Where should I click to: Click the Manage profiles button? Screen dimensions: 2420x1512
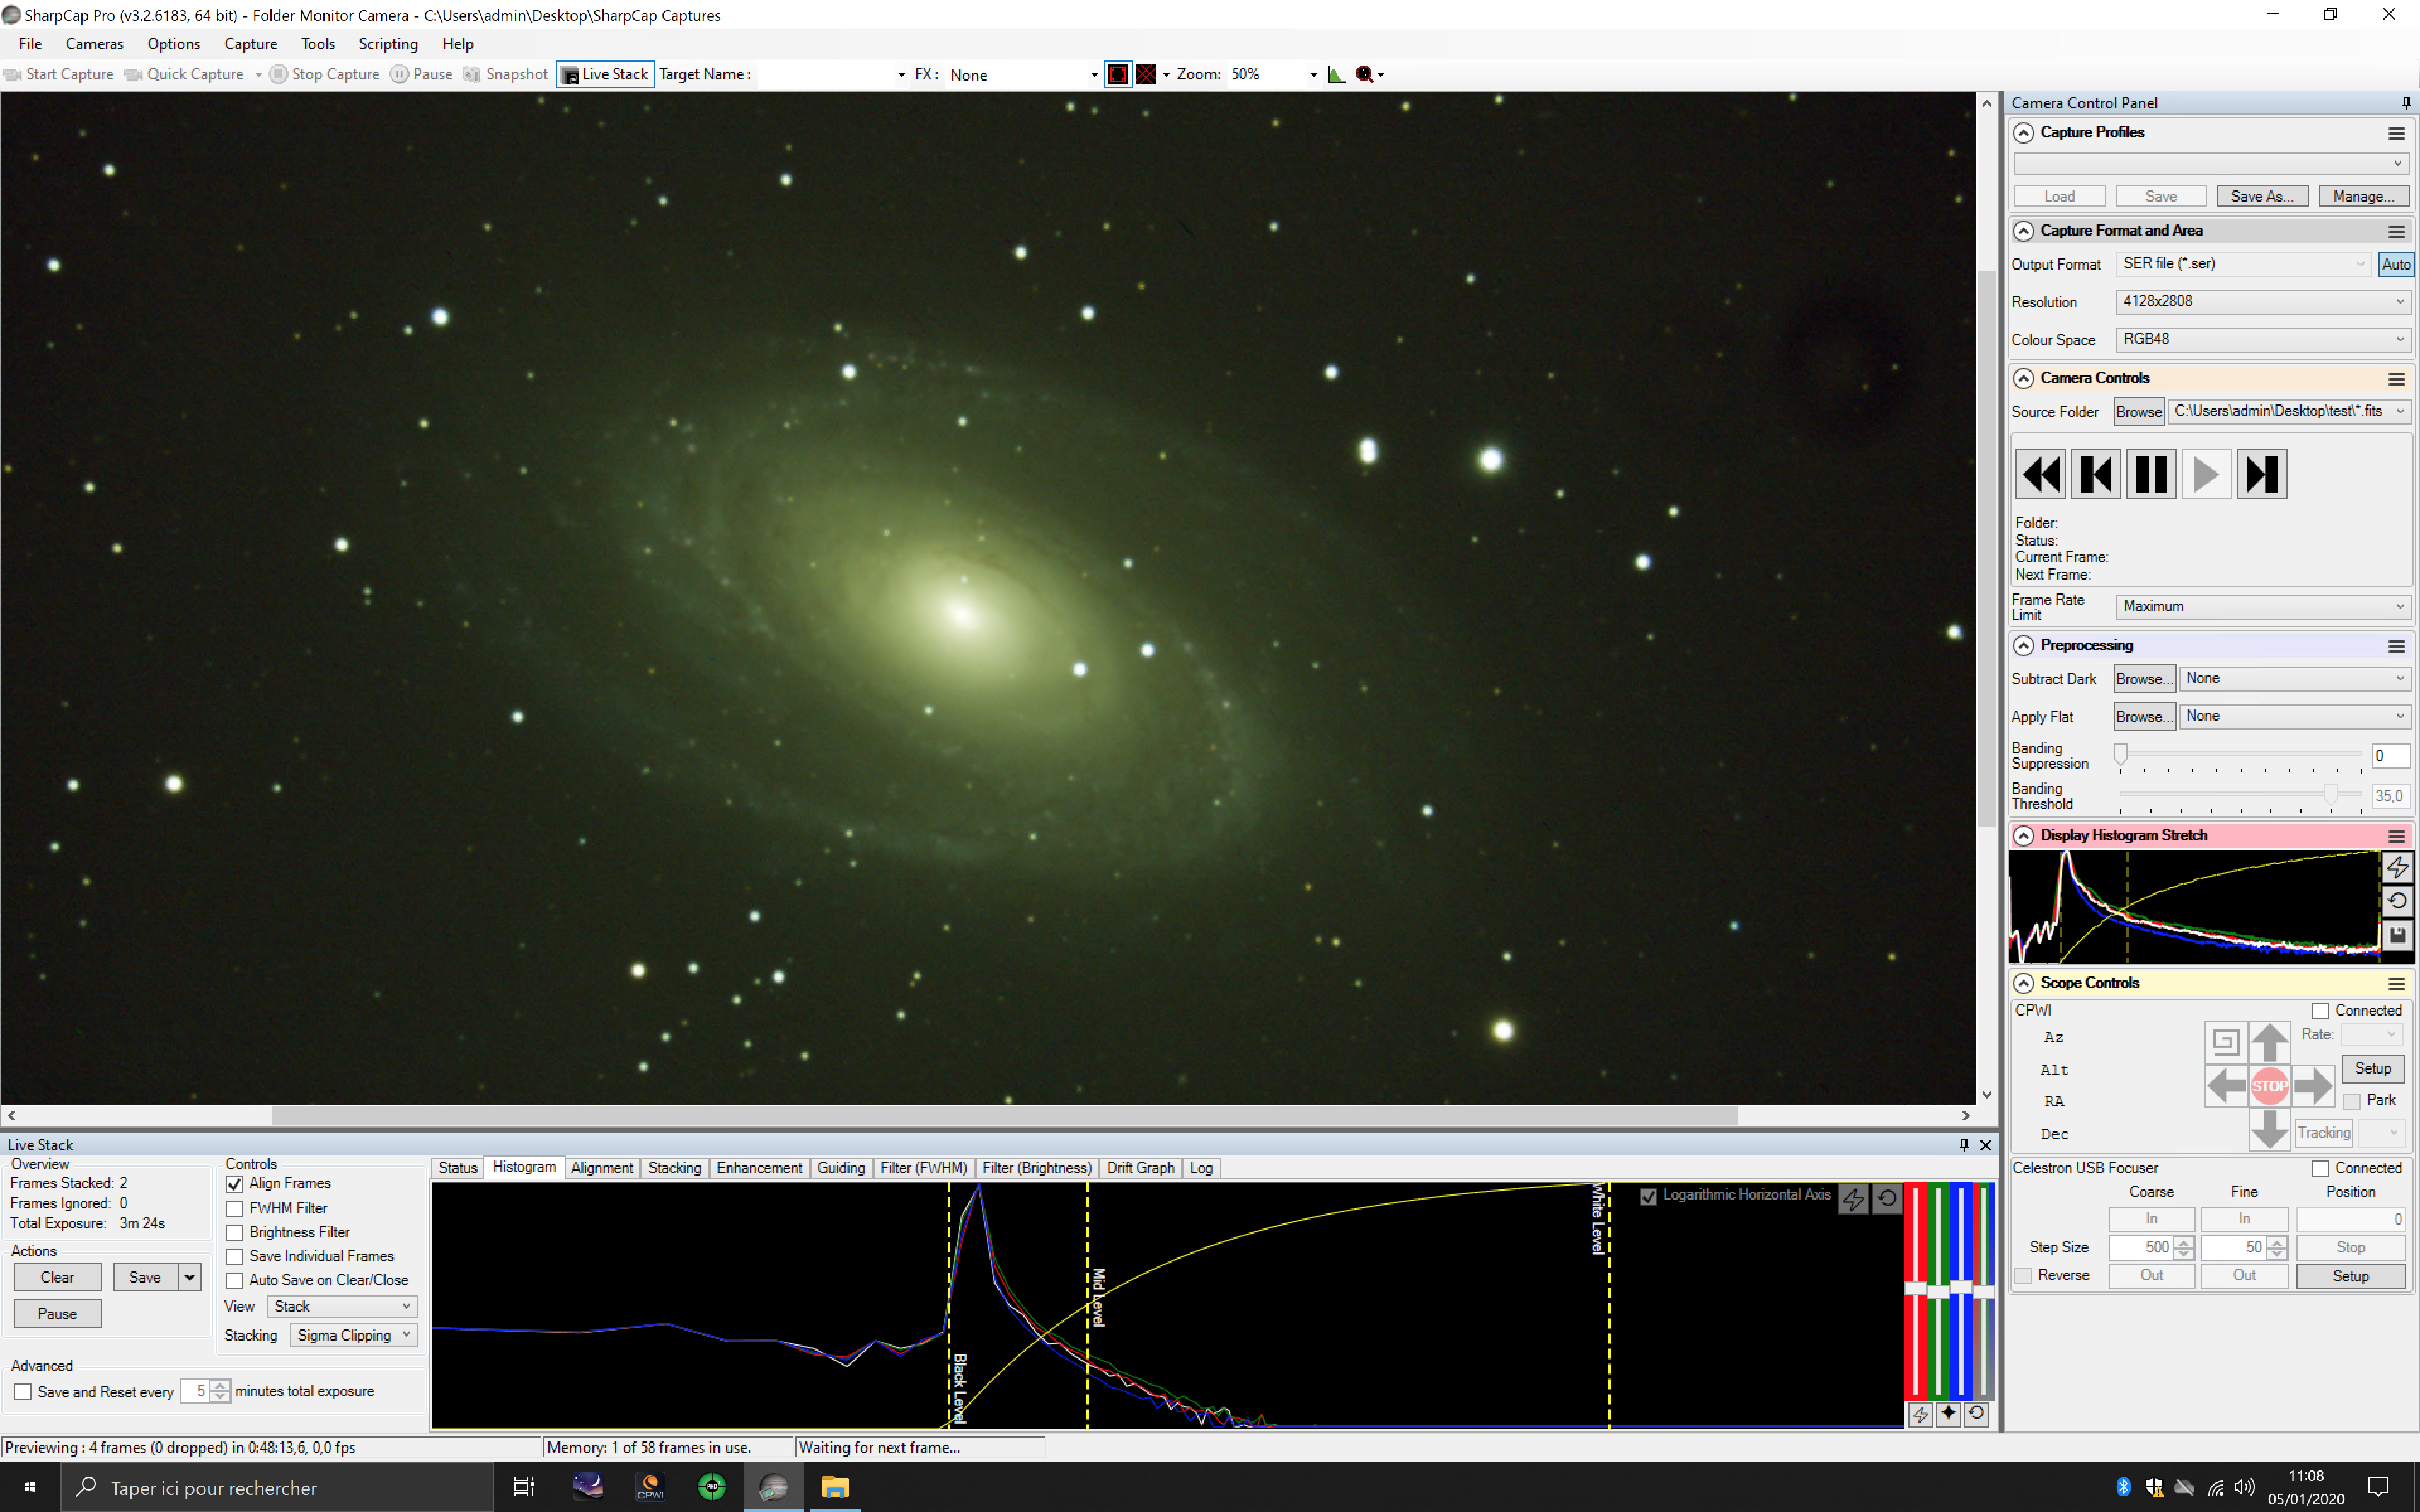click(x=2363, y=197)
